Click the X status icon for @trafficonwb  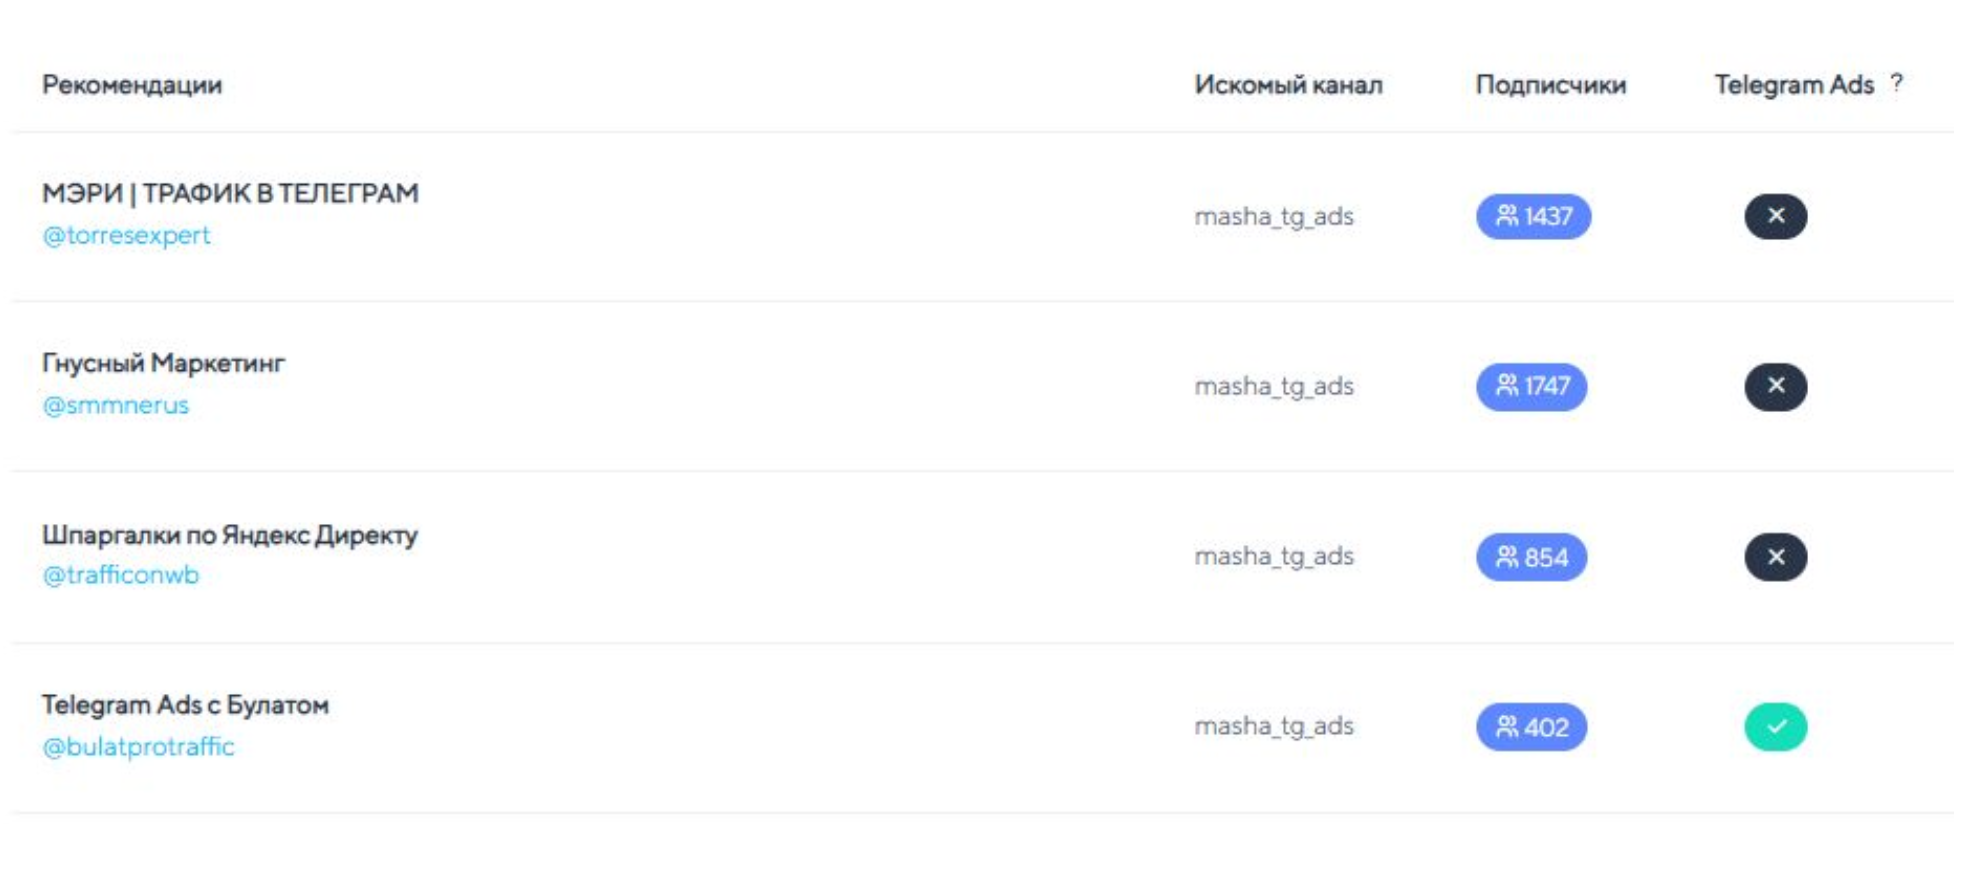(1775, 557)
